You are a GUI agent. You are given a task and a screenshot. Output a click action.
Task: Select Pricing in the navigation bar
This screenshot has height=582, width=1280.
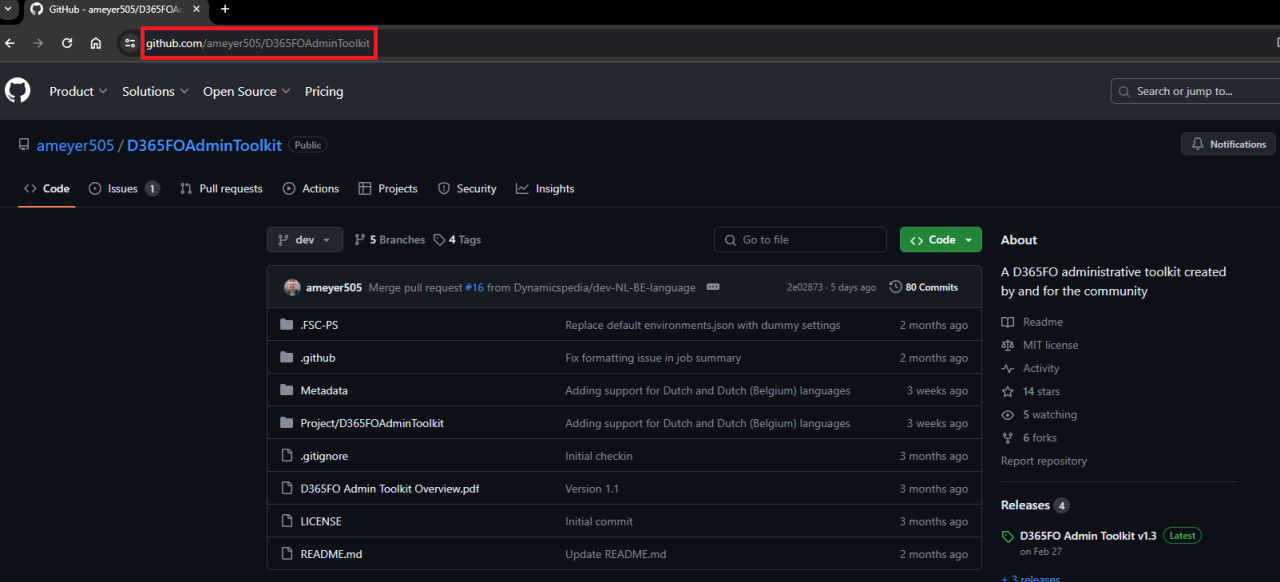[323, 91]
